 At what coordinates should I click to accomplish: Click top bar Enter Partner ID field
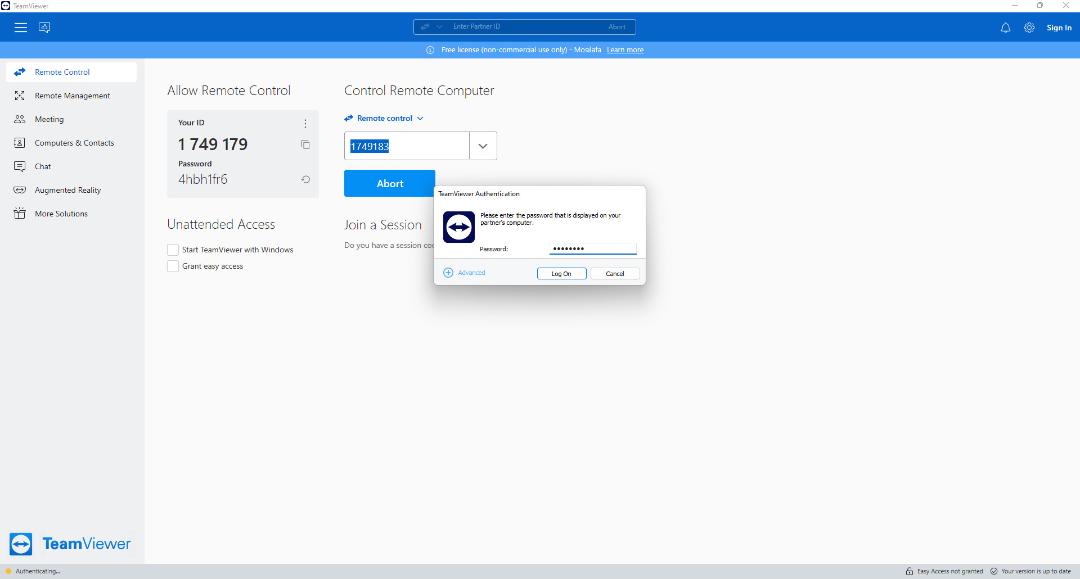[x=523, y=27]
